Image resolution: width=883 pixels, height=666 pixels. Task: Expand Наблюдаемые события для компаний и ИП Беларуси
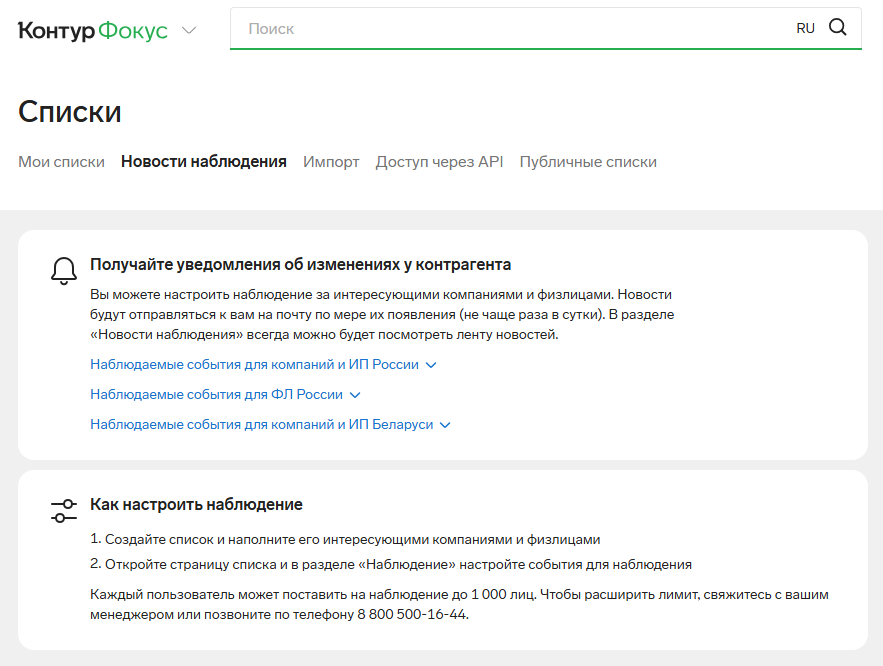[x=270, y=424]
